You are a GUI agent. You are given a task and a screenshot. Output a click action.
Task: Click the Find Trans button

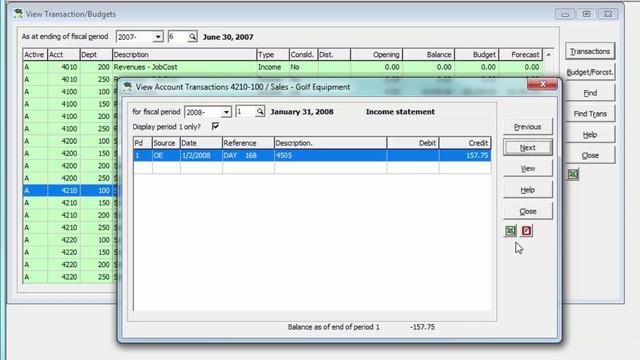point(590,114)
